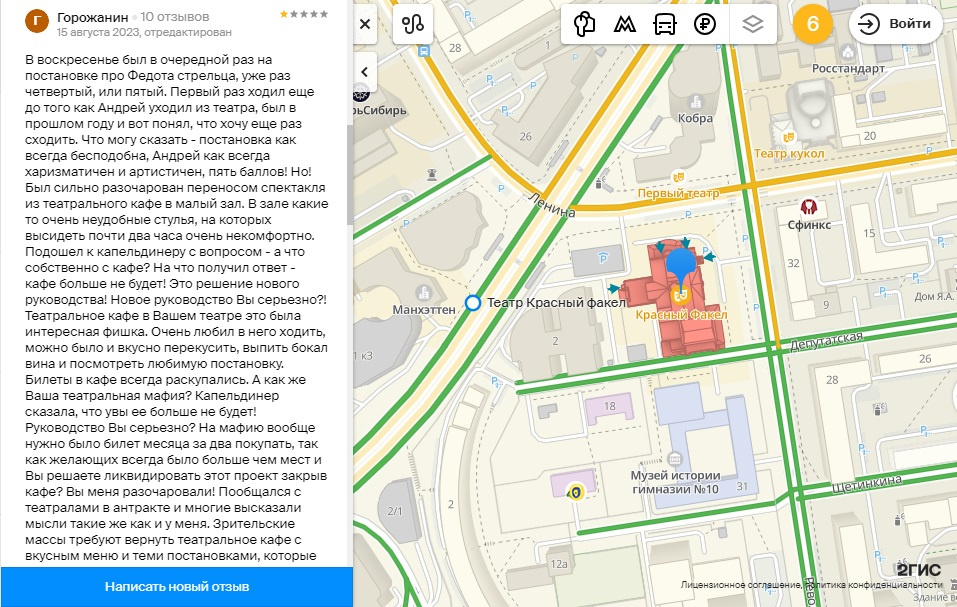Show public transport bus layer

tap(665, 24)
